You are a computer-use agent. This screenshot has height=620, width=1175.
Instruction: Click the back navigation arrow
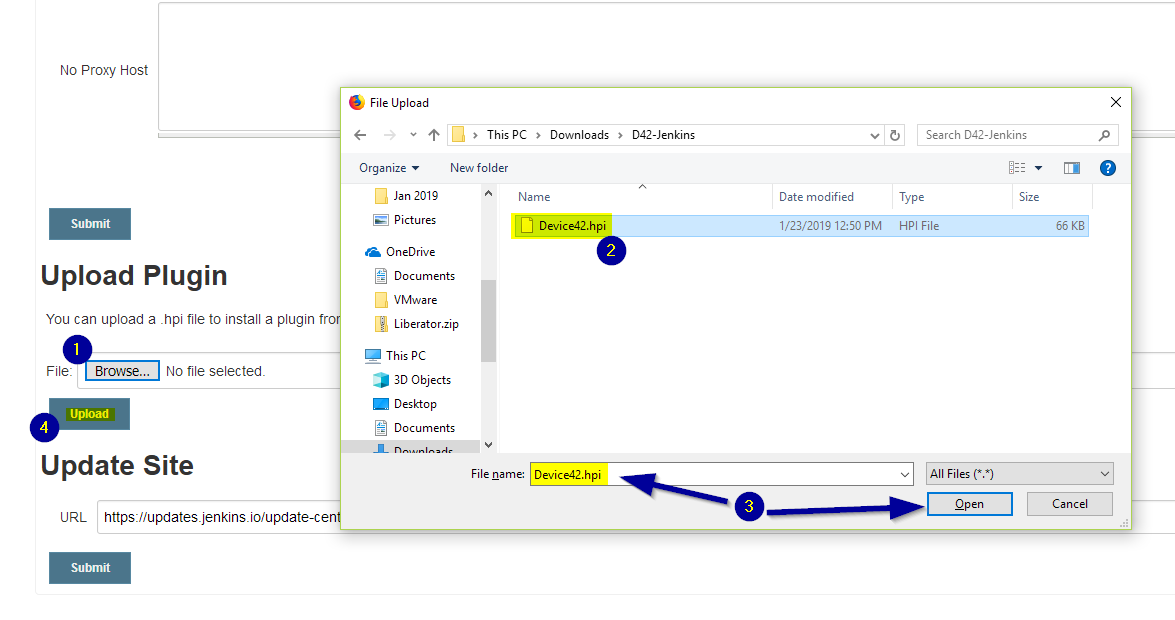coord(360,134)
